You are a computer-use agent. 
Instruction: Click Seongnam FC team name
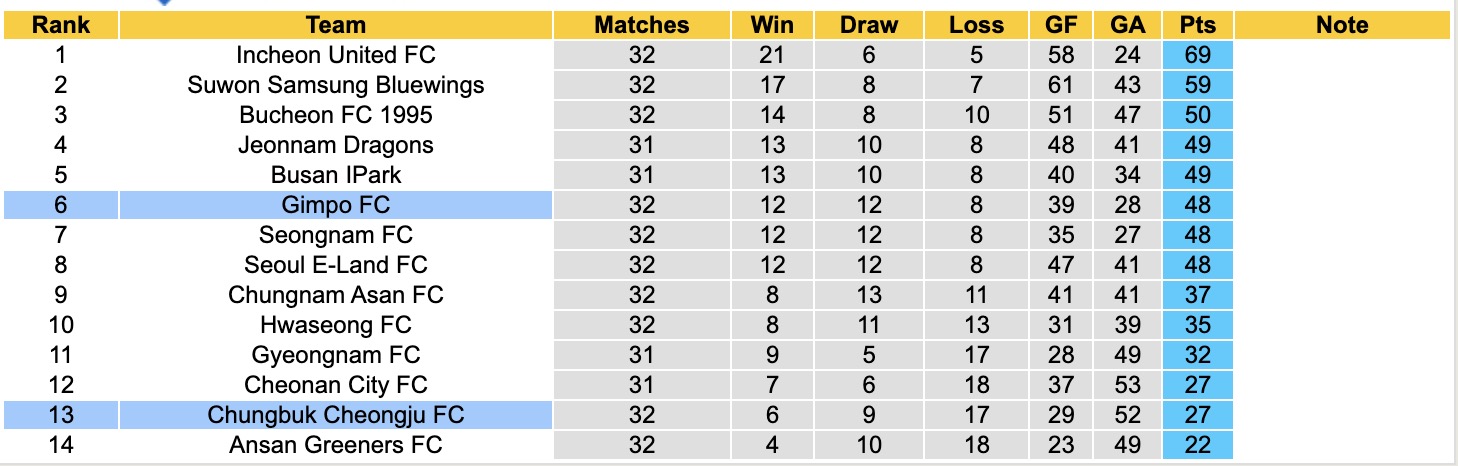click(x=336, y=235)
